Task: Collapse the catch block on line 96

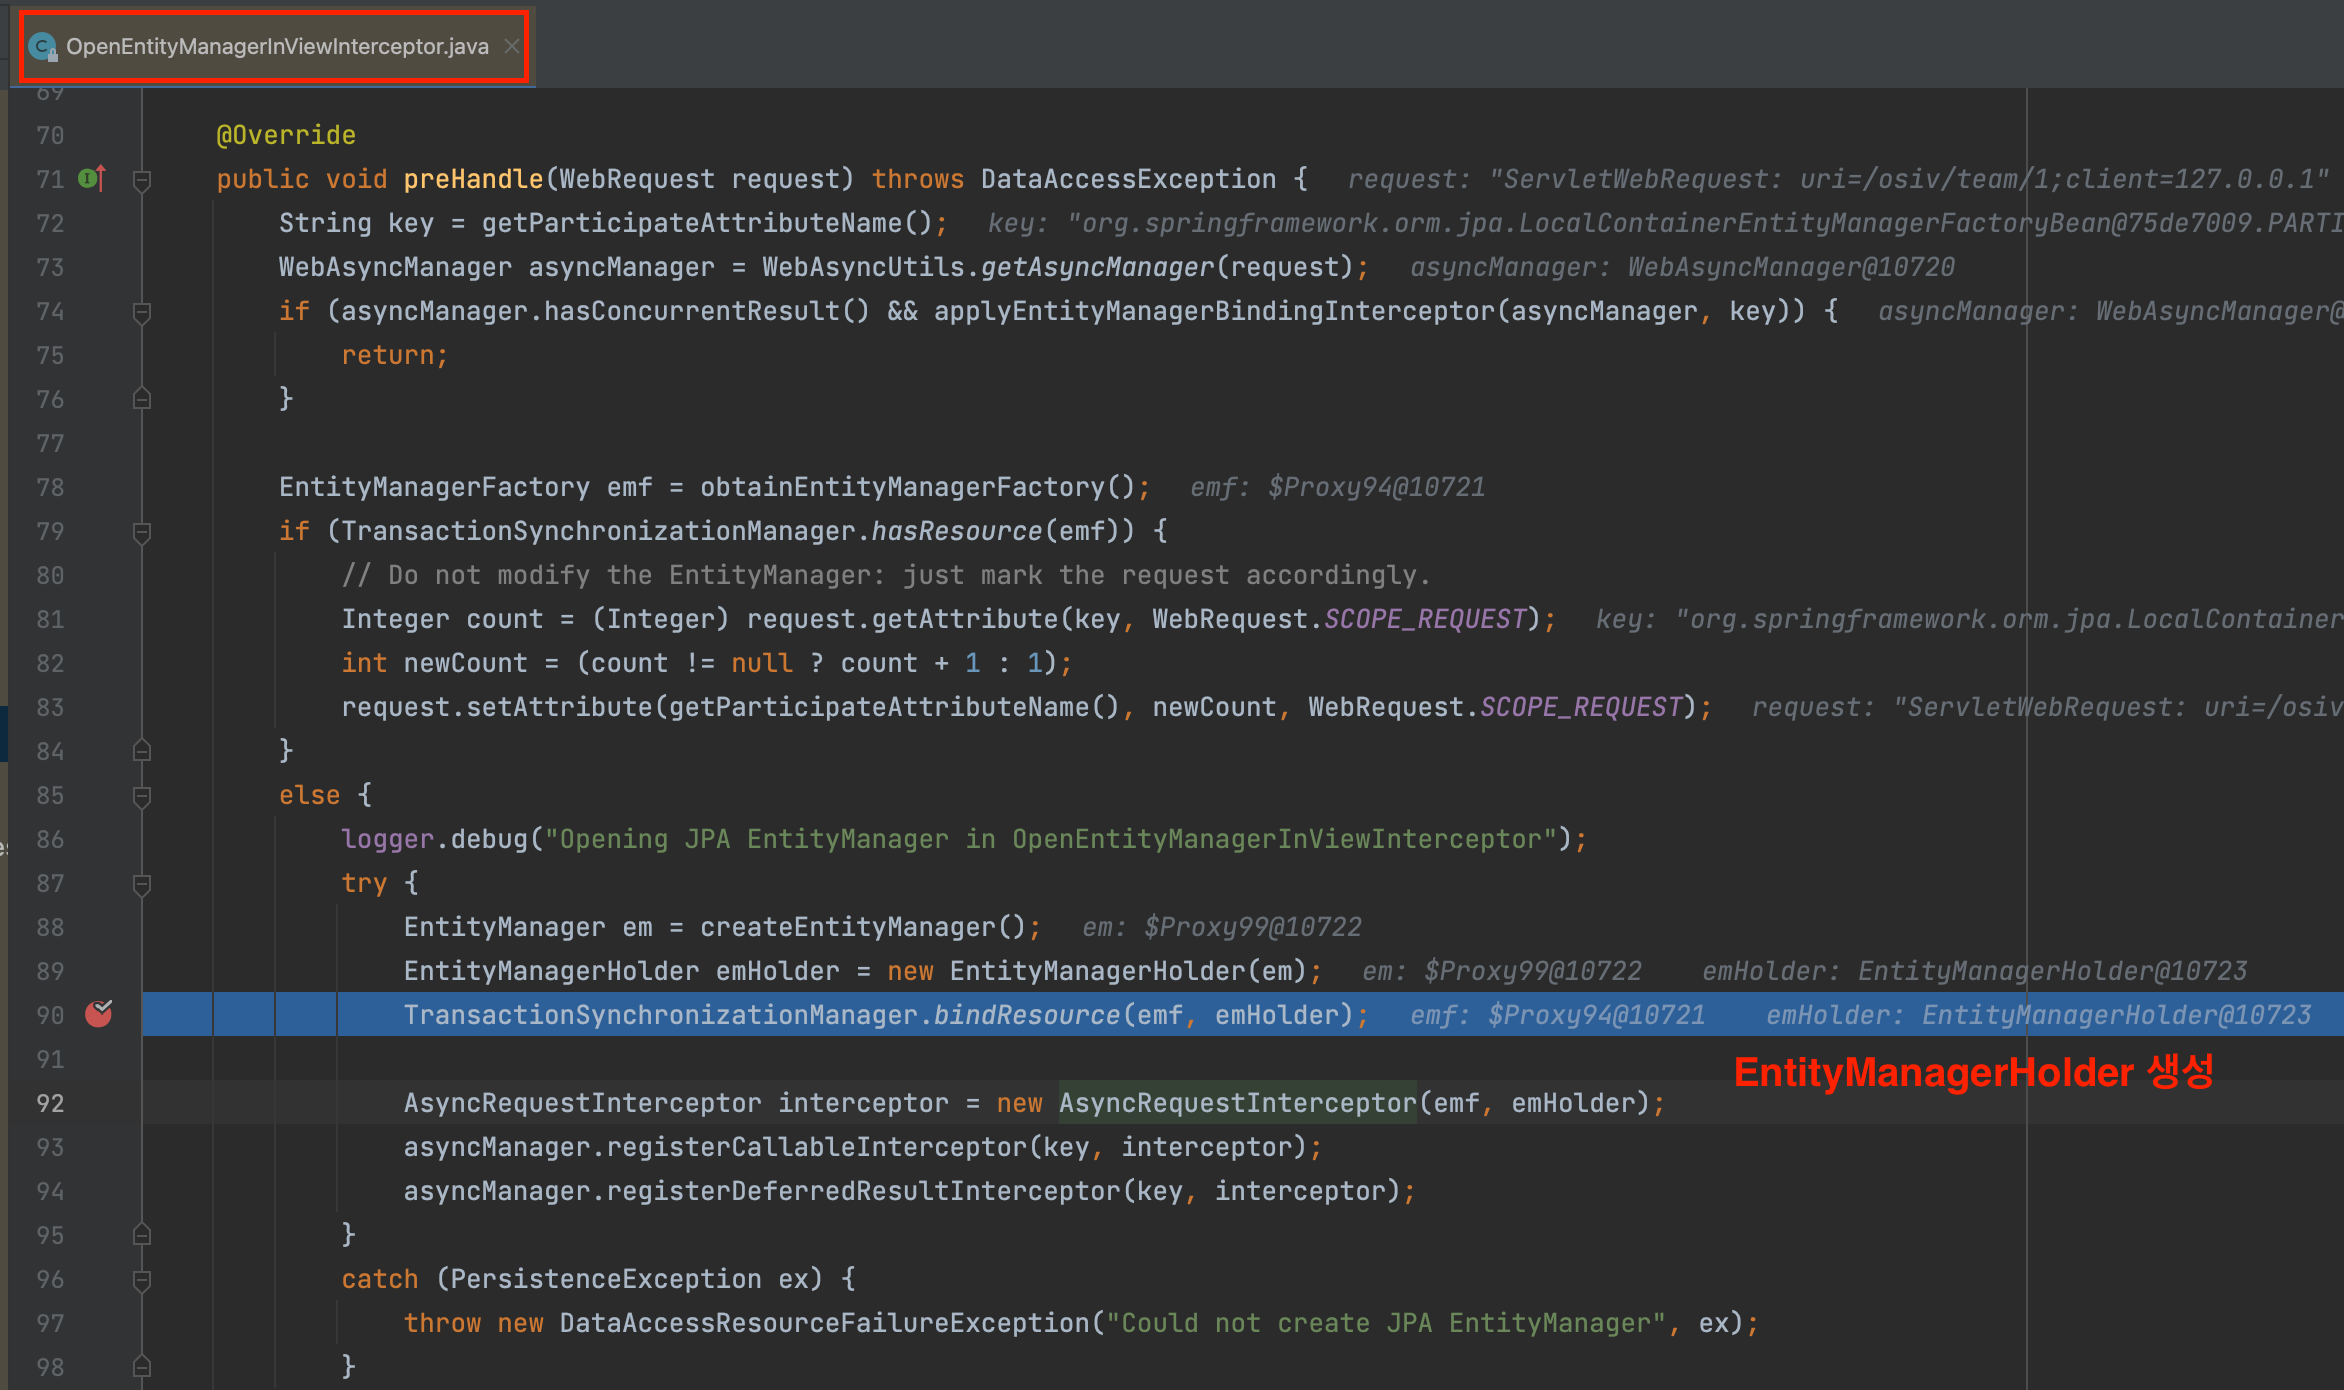Action: [x=142, y=1280]
